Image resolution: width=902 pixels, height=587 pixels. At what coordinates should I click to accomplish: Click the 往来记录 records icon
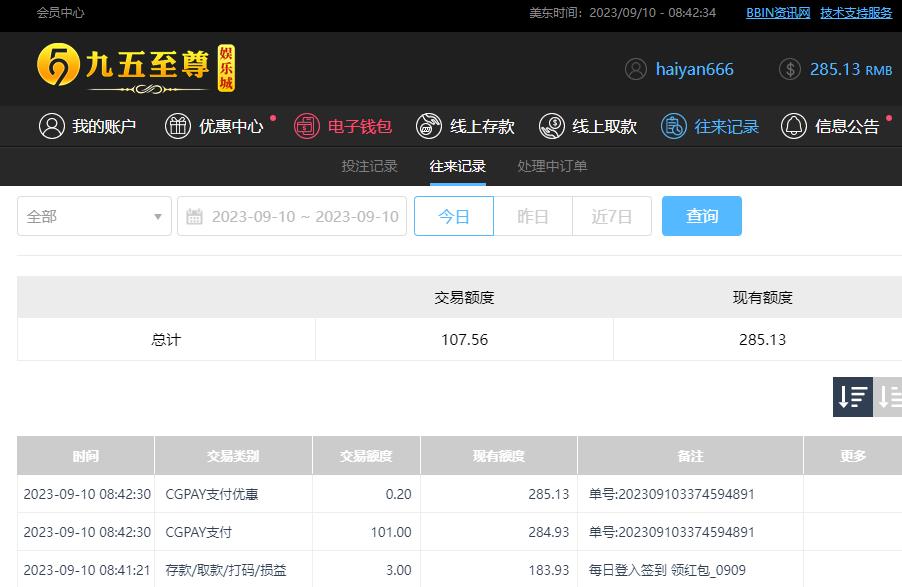(674, 126)
